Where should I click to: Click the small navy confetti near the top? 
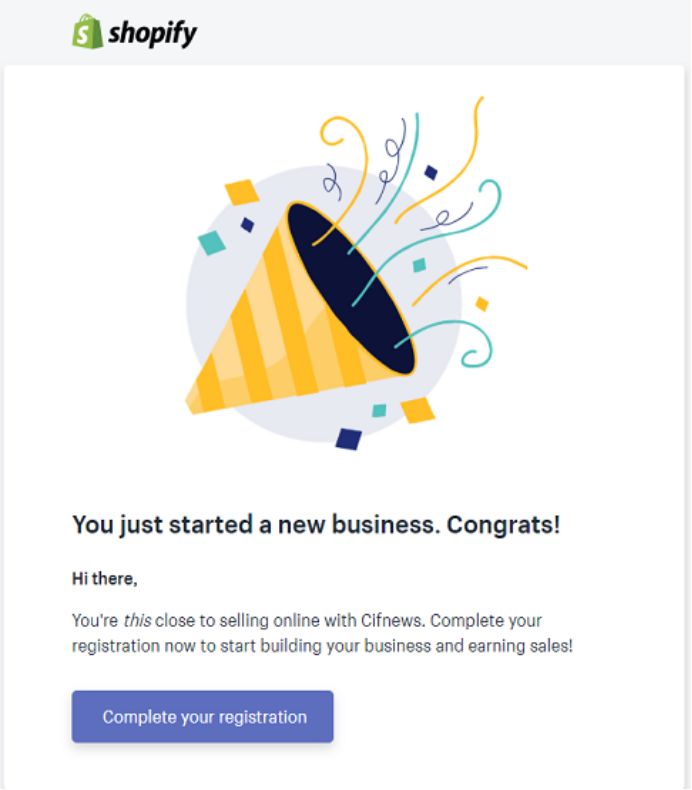click(x=431, y=172)
